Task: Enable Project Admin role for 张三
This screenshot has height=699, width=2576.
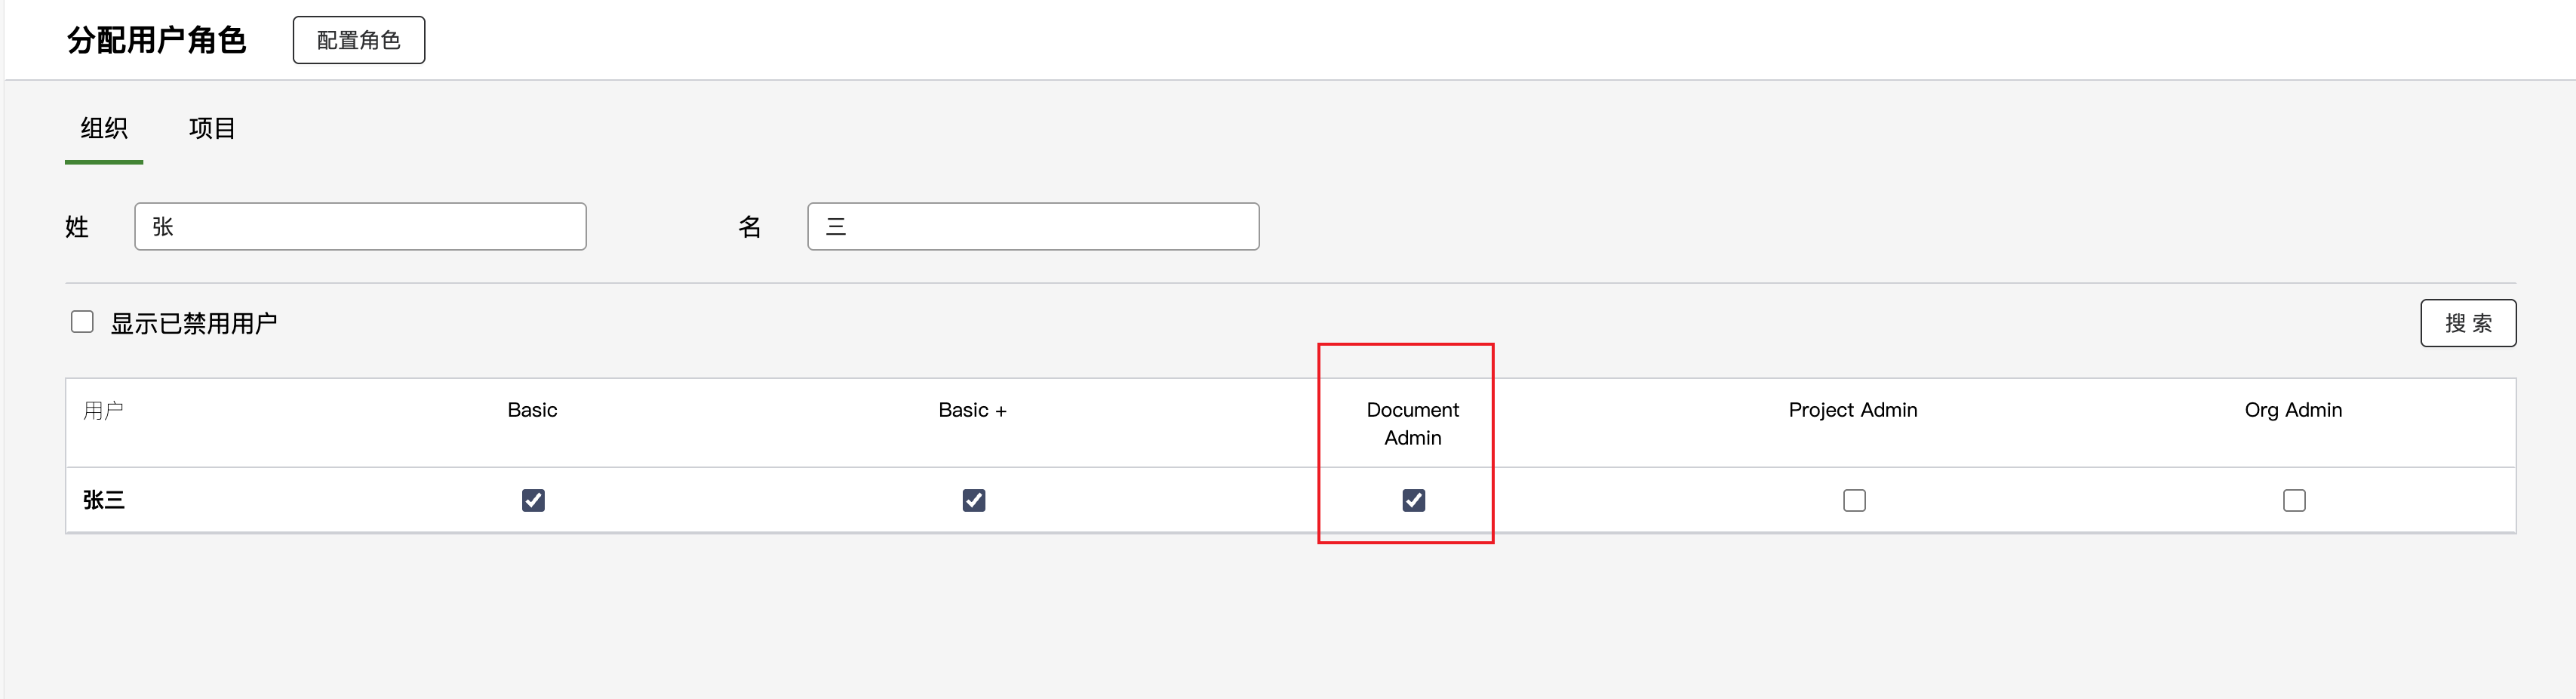Action: (1854, 500)
